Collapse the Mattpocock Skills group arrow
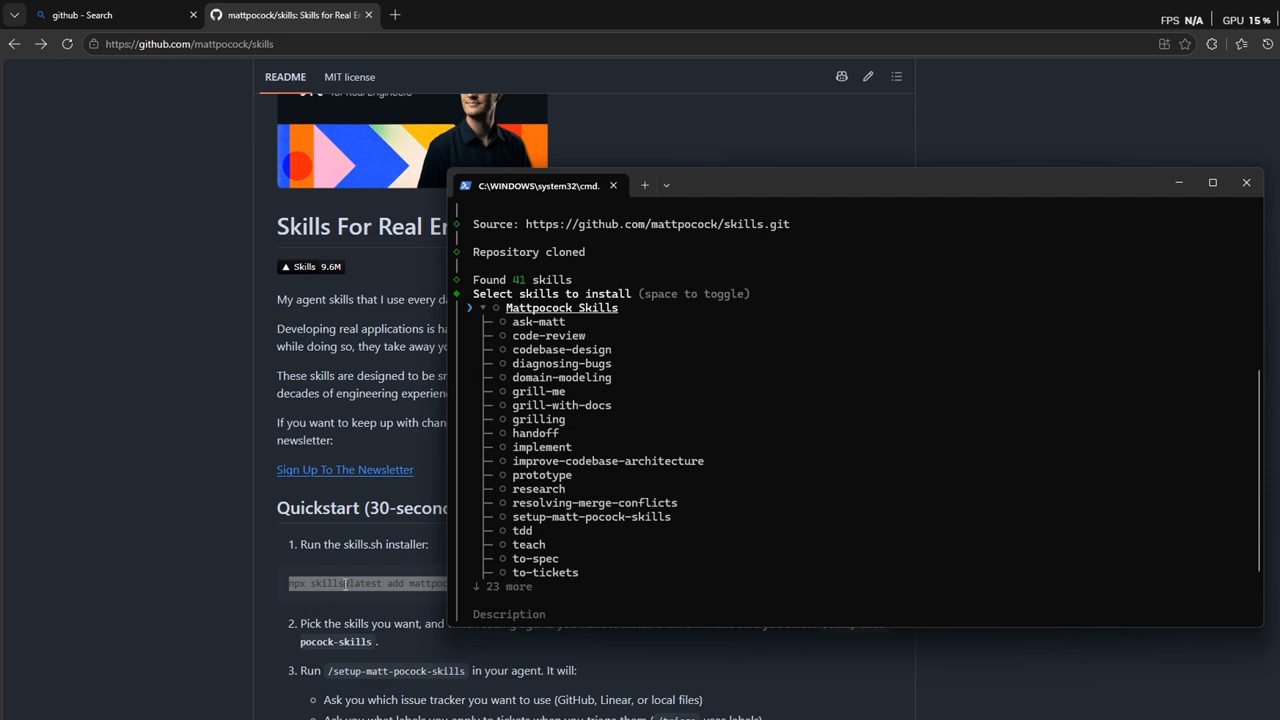The height and width of the screenshot is (720, 1280). pyautogui.click(x=483, y=308)
